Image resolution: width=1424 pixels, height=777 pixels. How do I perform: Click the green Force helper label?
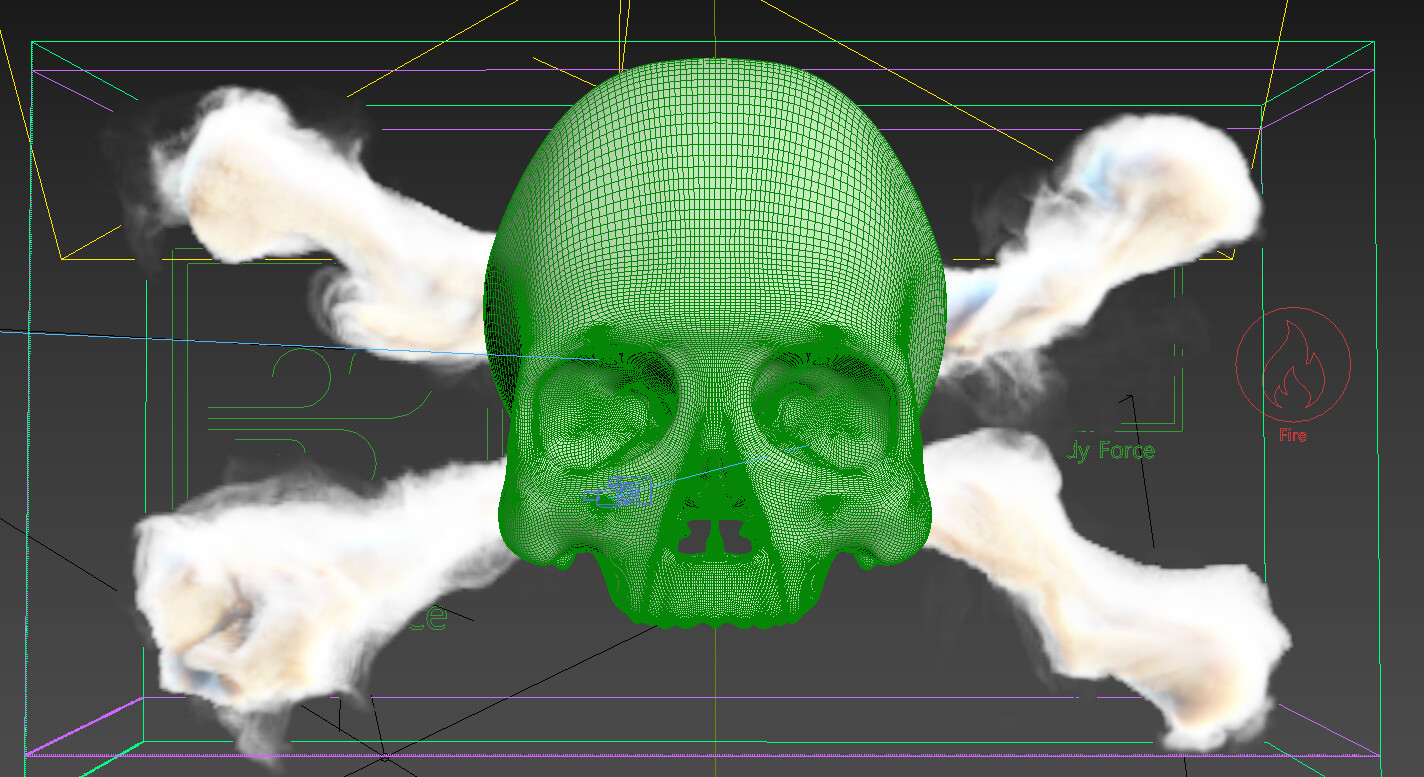click(x=1110, y=451)
